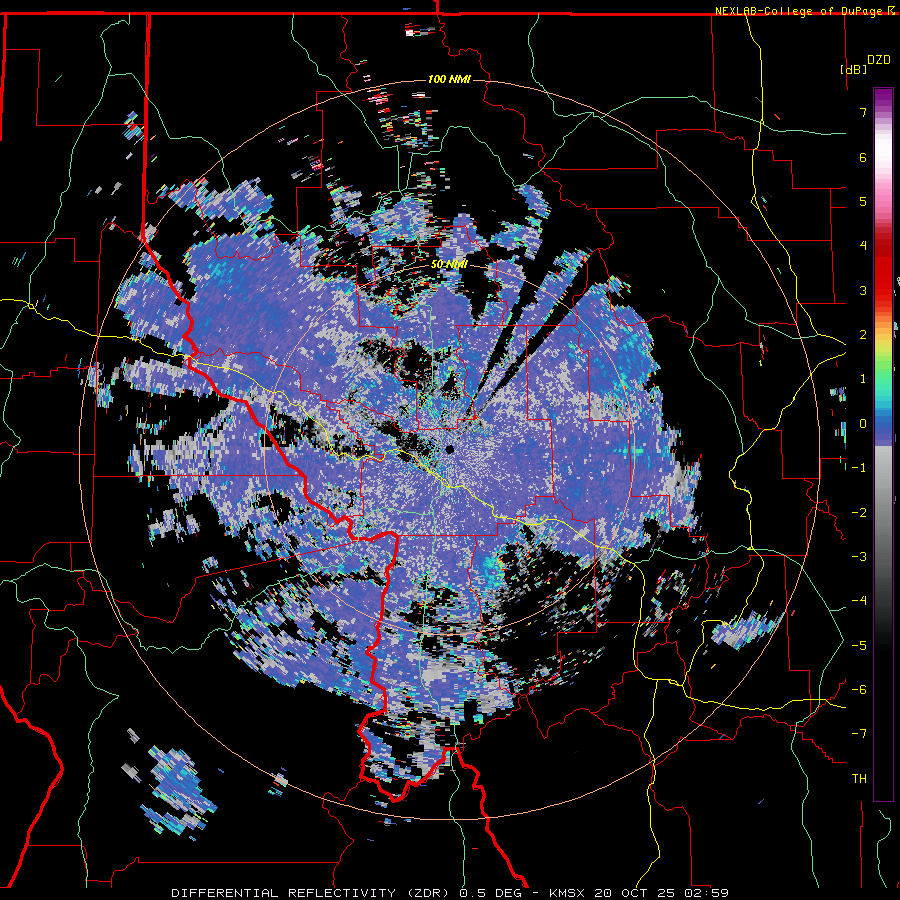Click the color scale value -3
This screenshot has width=900, height=900.
click(859, 557)
